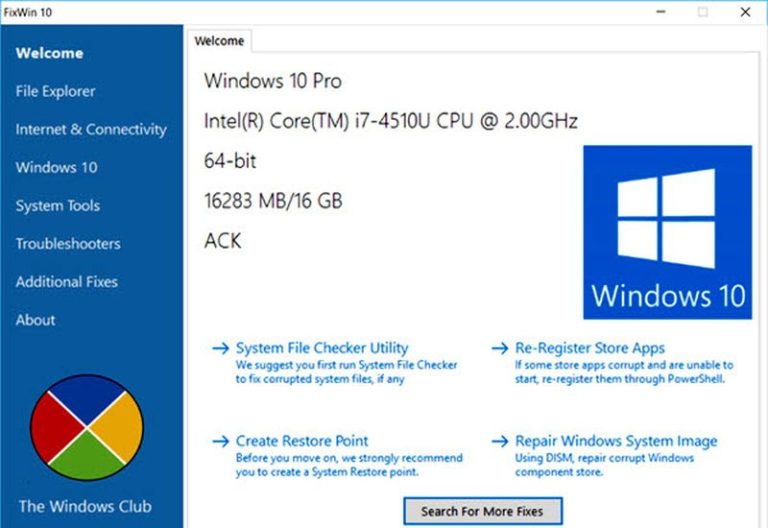Click the FixWin 10 title bar text

point(28,12)
